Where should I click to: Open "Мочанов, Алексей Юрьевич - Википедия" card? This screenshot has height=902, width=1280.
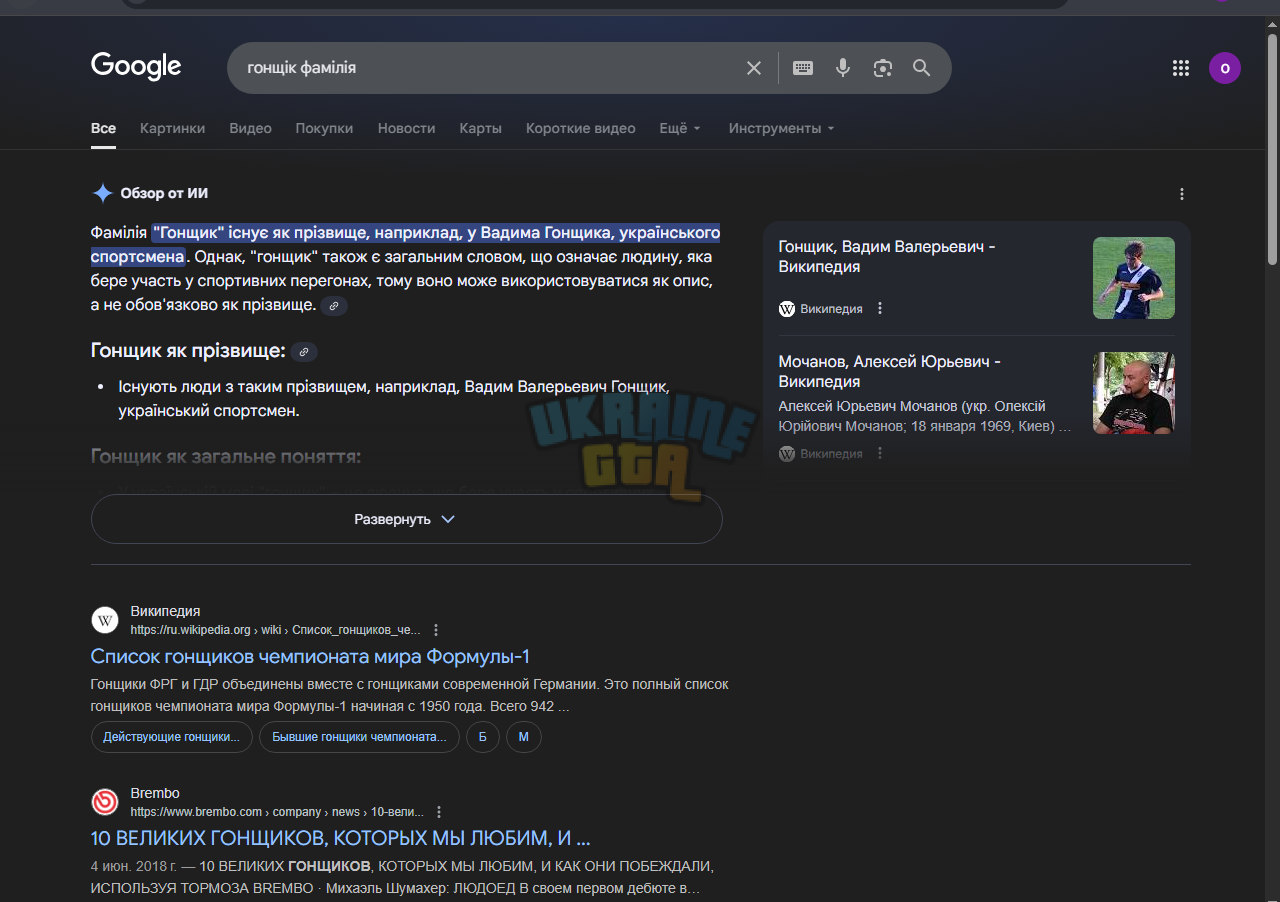(x=890, y=371)
